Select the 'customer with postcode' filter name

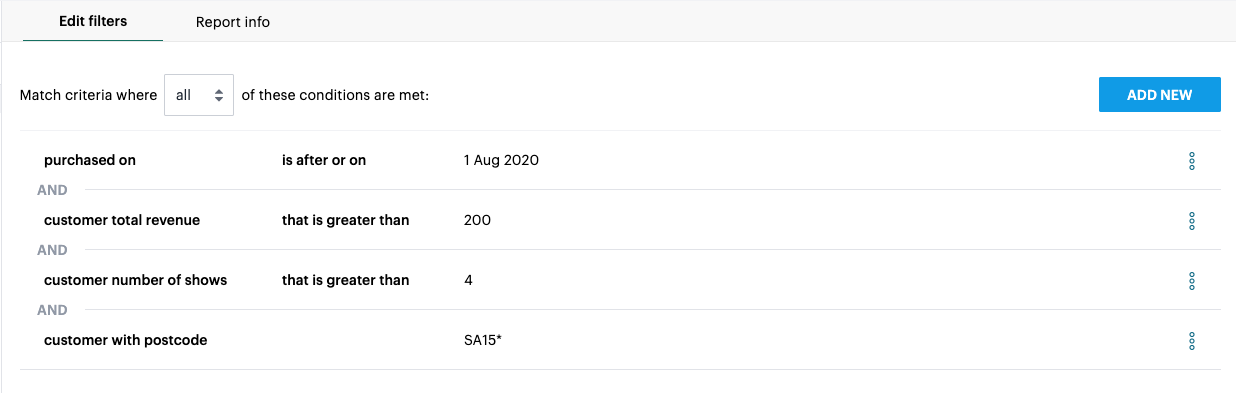[126, 340]
